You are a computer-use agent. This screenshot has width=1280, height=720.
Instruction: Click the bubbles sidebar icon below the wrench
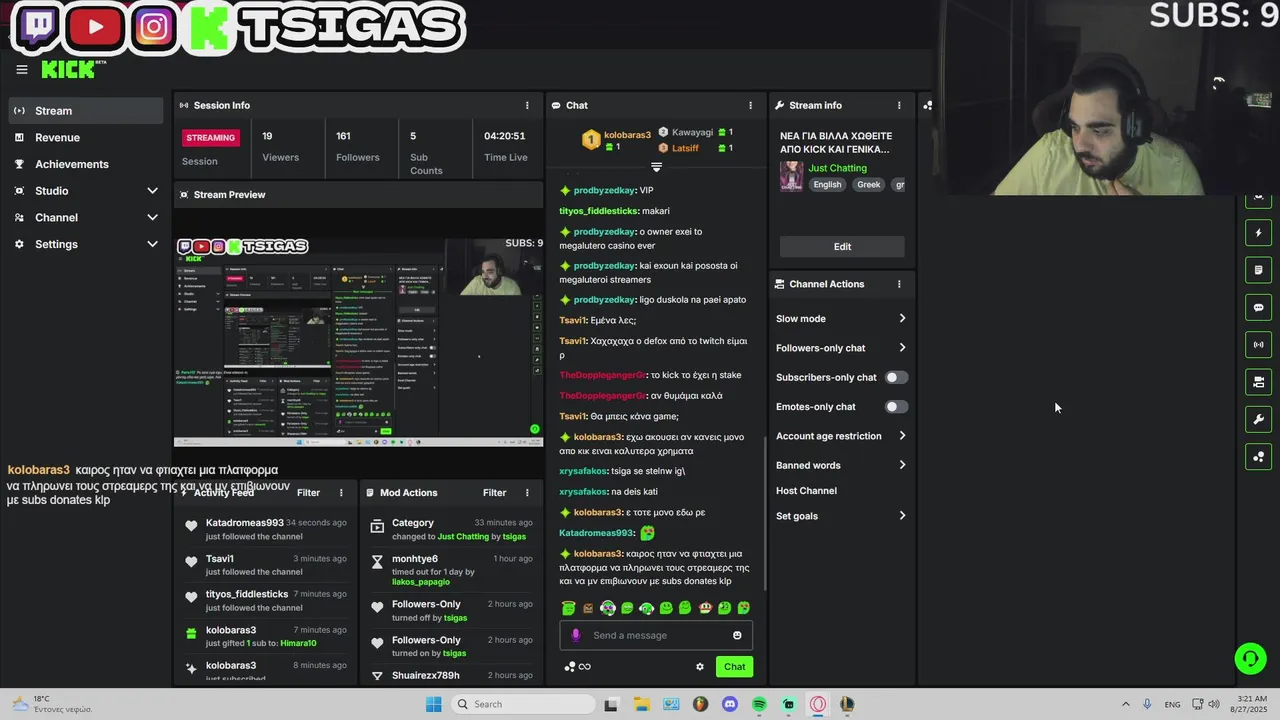[1258, 457]
